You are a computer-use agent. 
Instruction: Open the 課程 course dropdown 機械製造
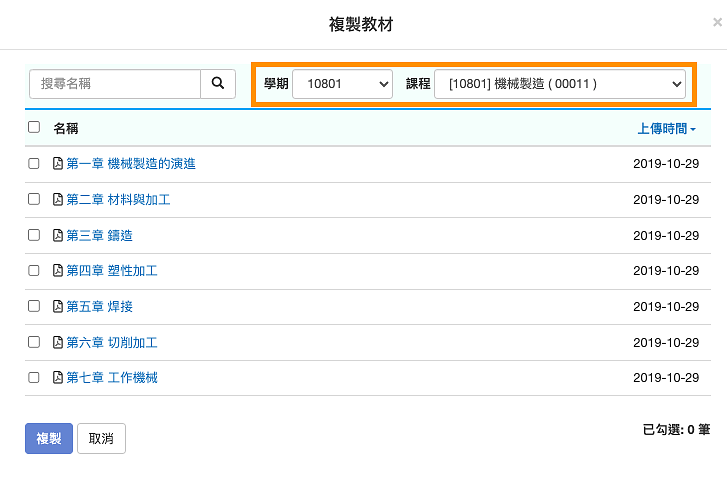pyautogui.click(x=560, y=84)
